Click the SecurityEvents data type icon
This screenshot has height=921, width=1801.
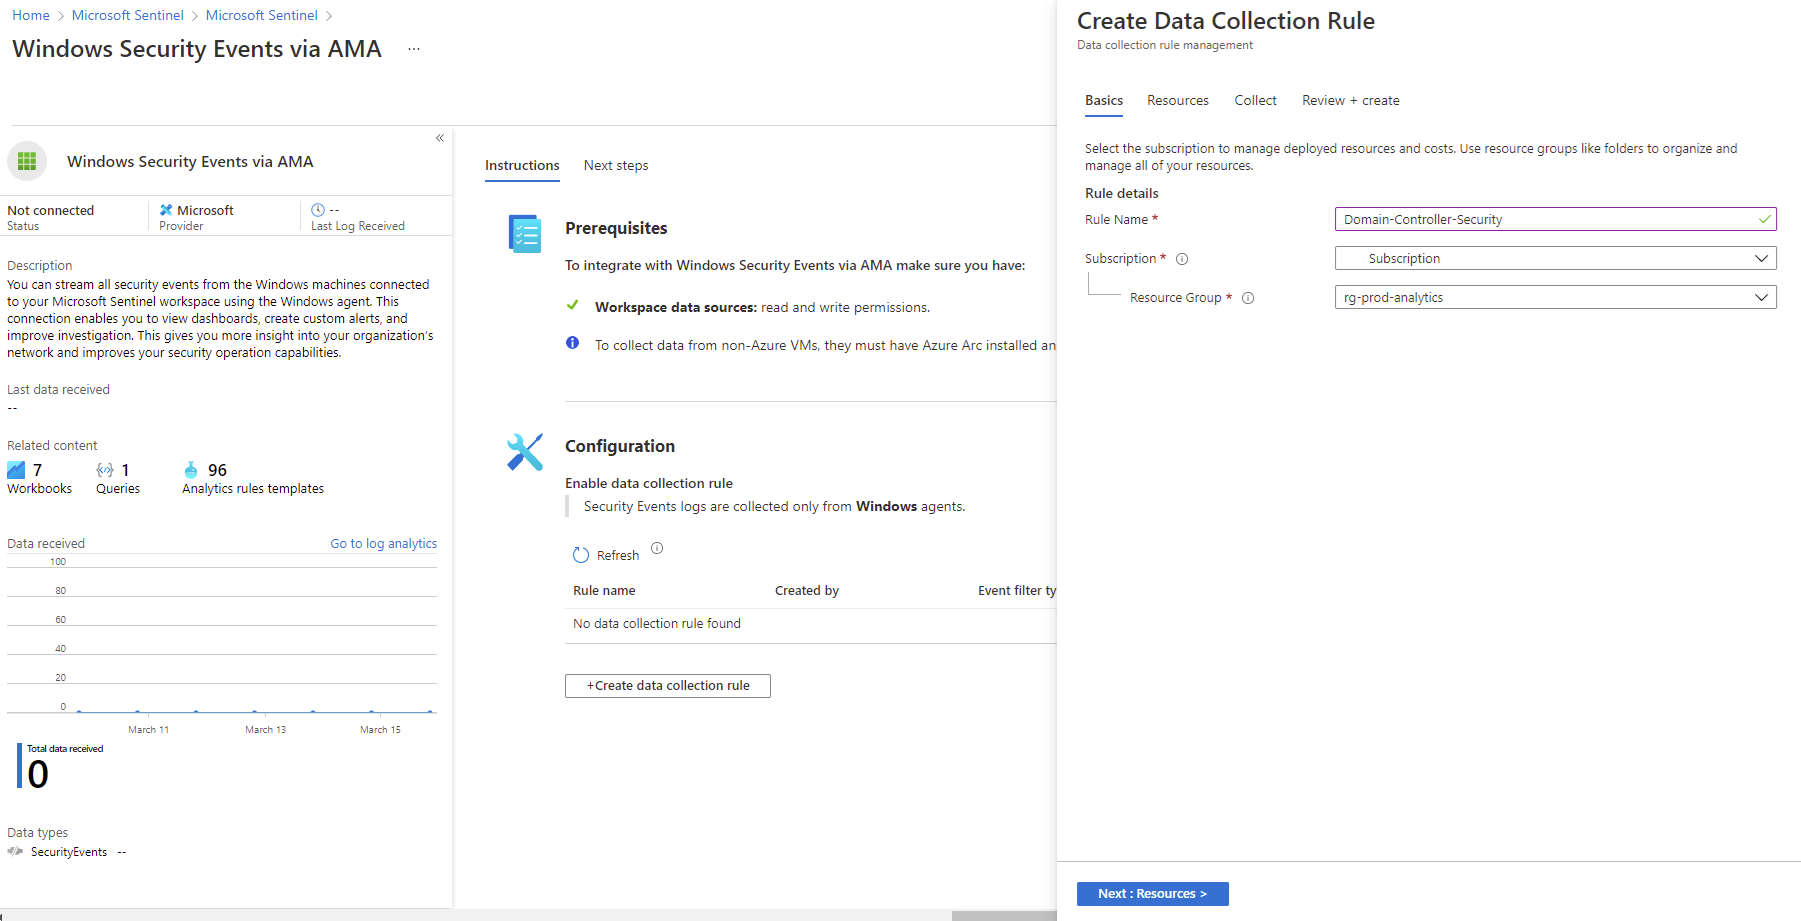[x=15, y=851]
